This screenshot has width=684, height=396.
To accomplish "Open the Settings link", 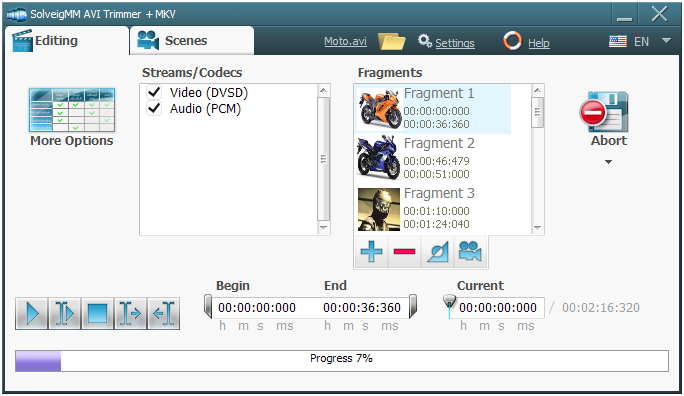I will click(x=455, y=43).
